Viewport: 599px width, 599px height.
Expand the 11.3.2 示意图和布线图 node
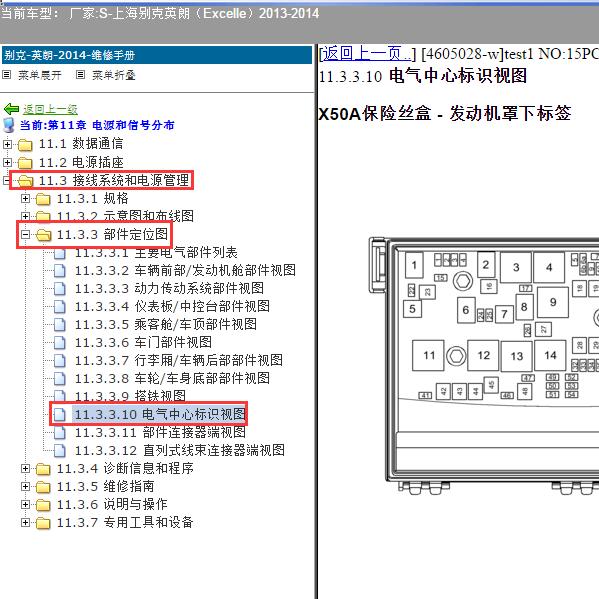(25, 216)
